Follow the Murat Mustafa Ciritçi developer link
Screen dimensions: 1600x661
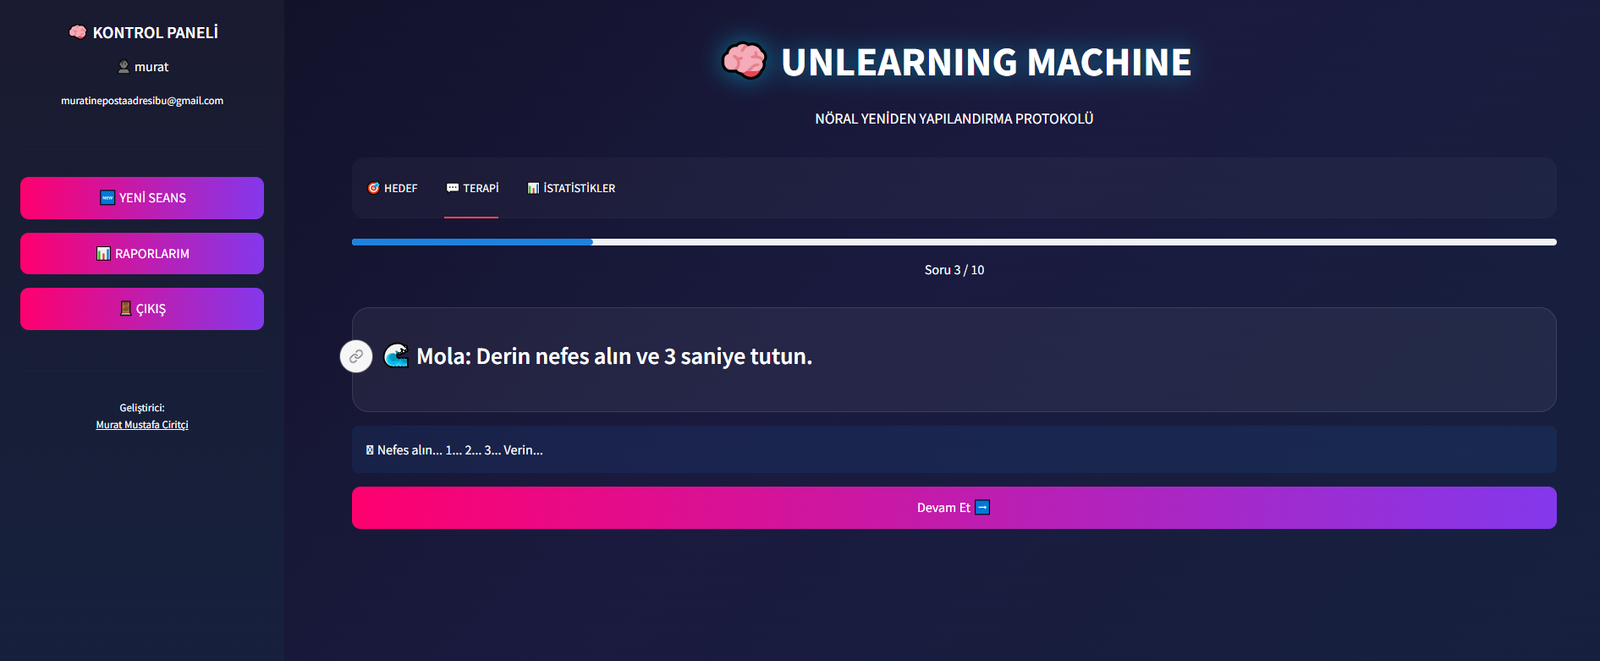click(142, 425)
